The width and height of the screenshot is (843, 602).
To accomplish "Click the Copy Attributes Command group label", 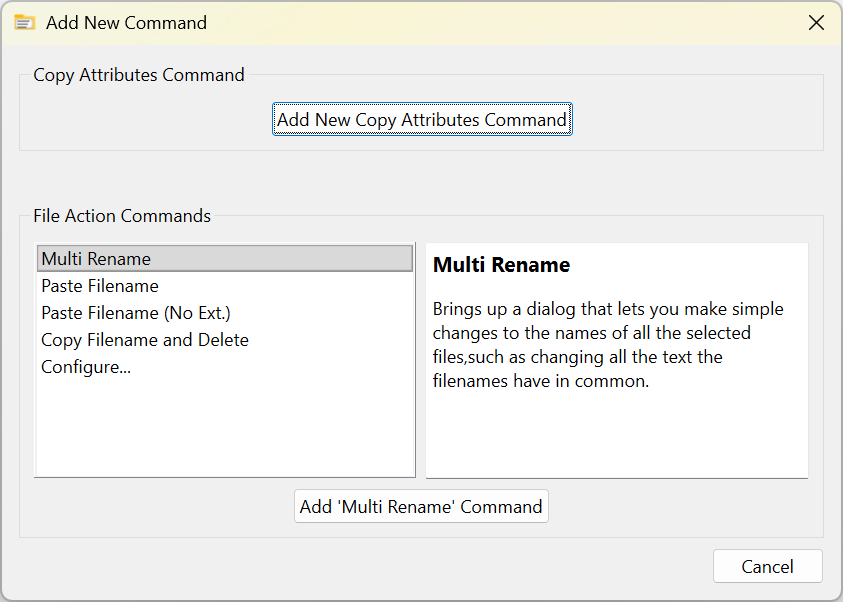I will tap(138, 74).
